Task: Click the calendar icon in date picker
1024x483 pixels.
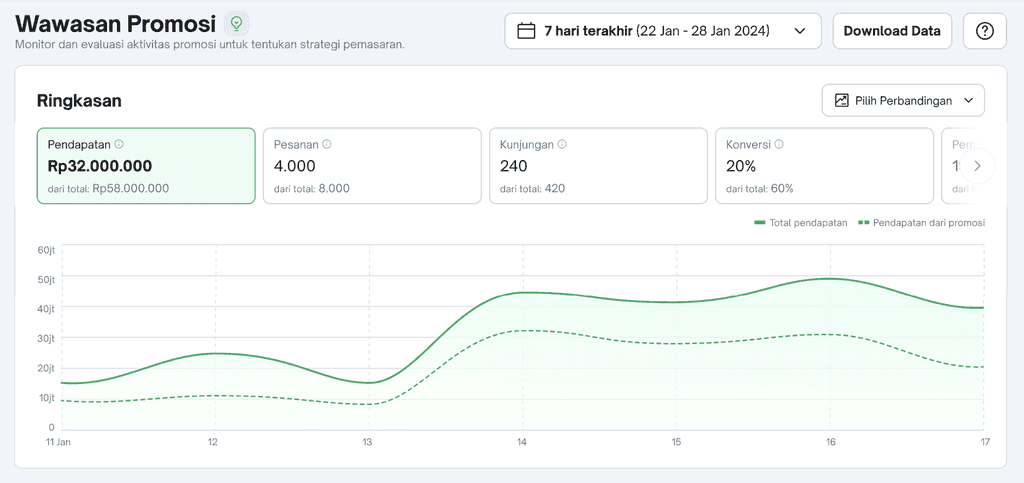Action: pos(526,31)
